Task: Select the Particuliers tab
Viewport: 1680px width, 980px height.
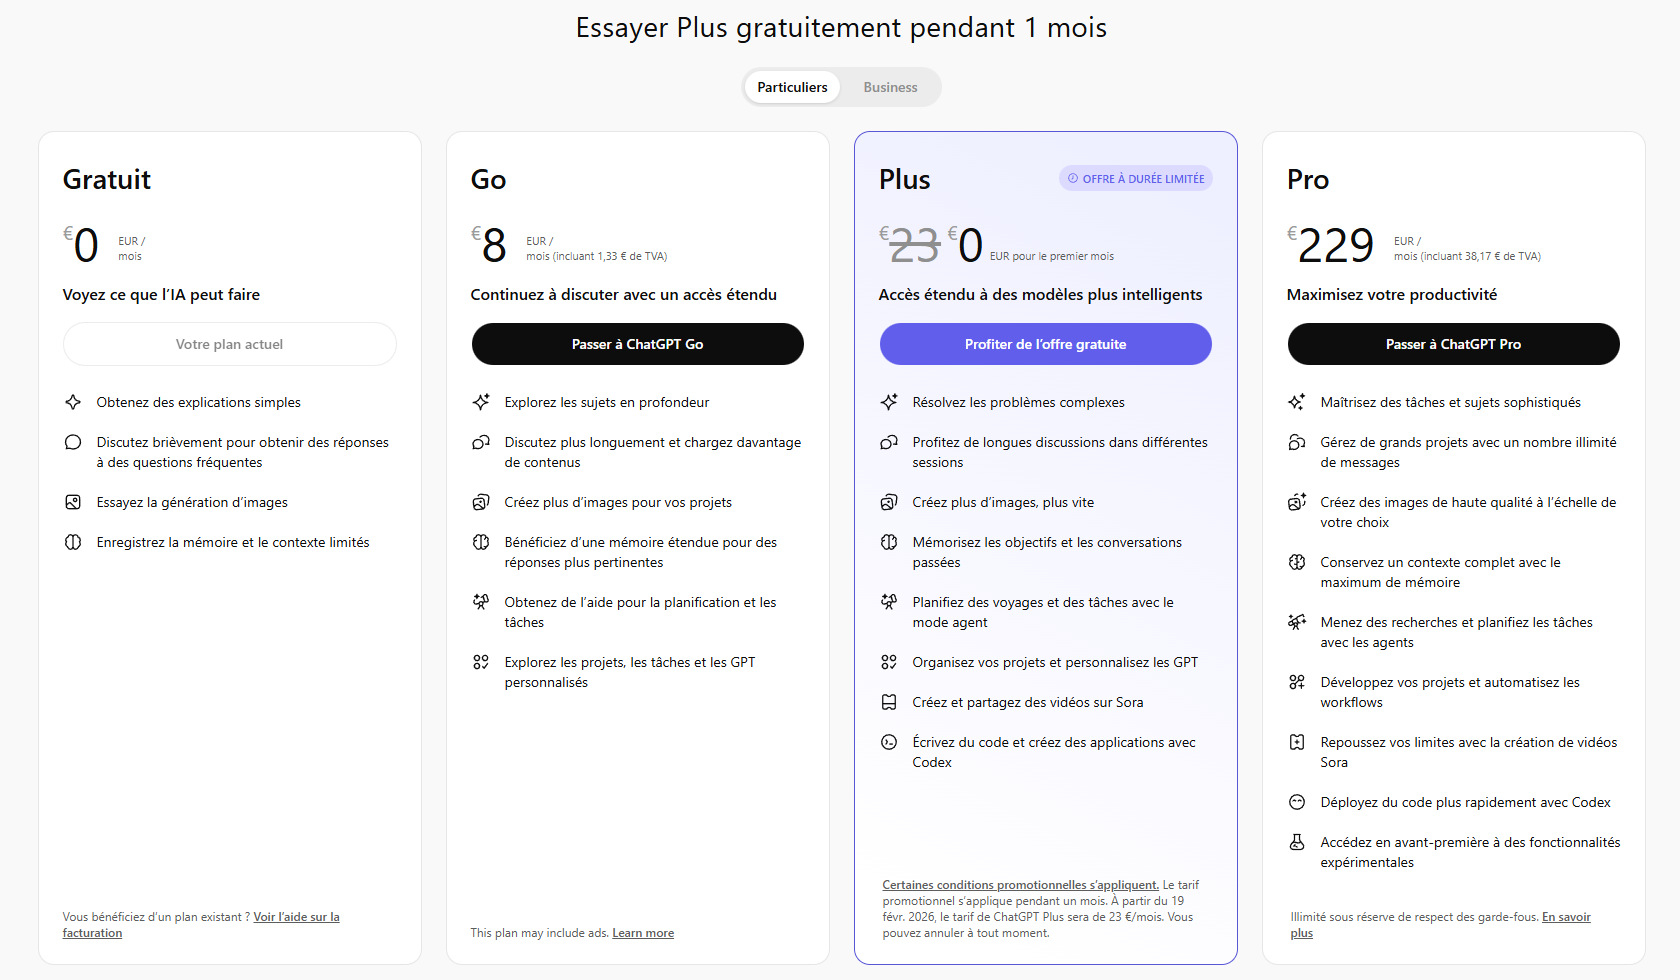Action: [792, 87]
